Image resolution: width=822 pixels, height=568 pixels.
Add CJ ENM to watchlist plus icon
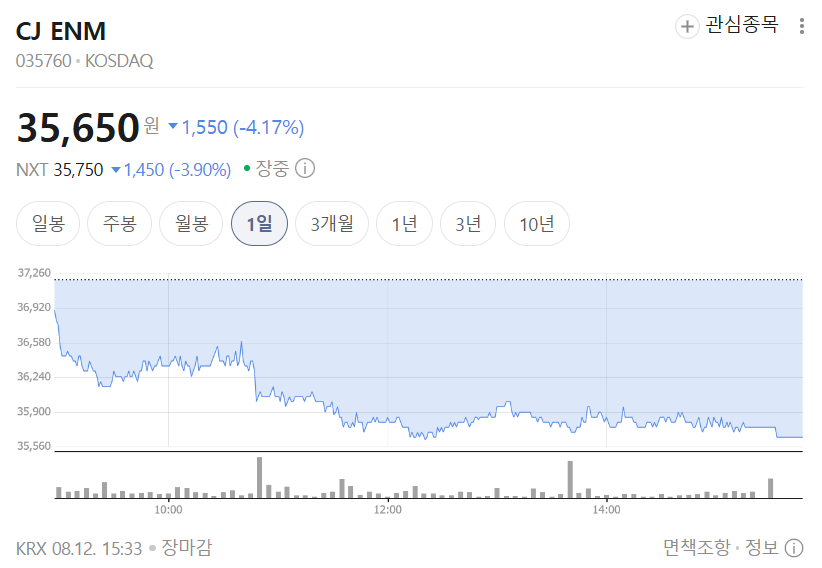point(687,27)
